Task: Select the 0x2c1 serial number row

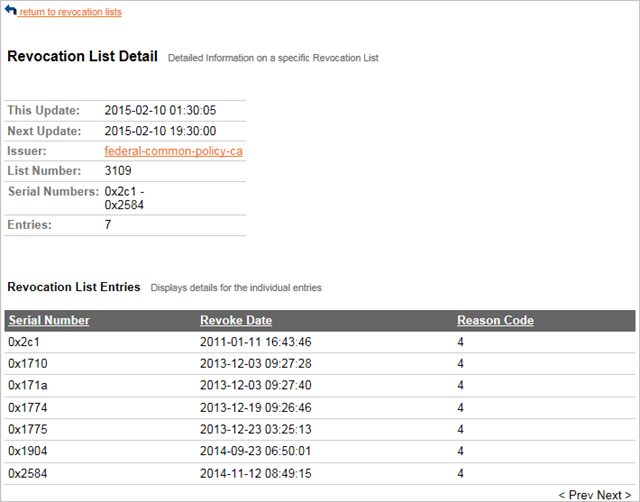Action: (x=24, y=342)
